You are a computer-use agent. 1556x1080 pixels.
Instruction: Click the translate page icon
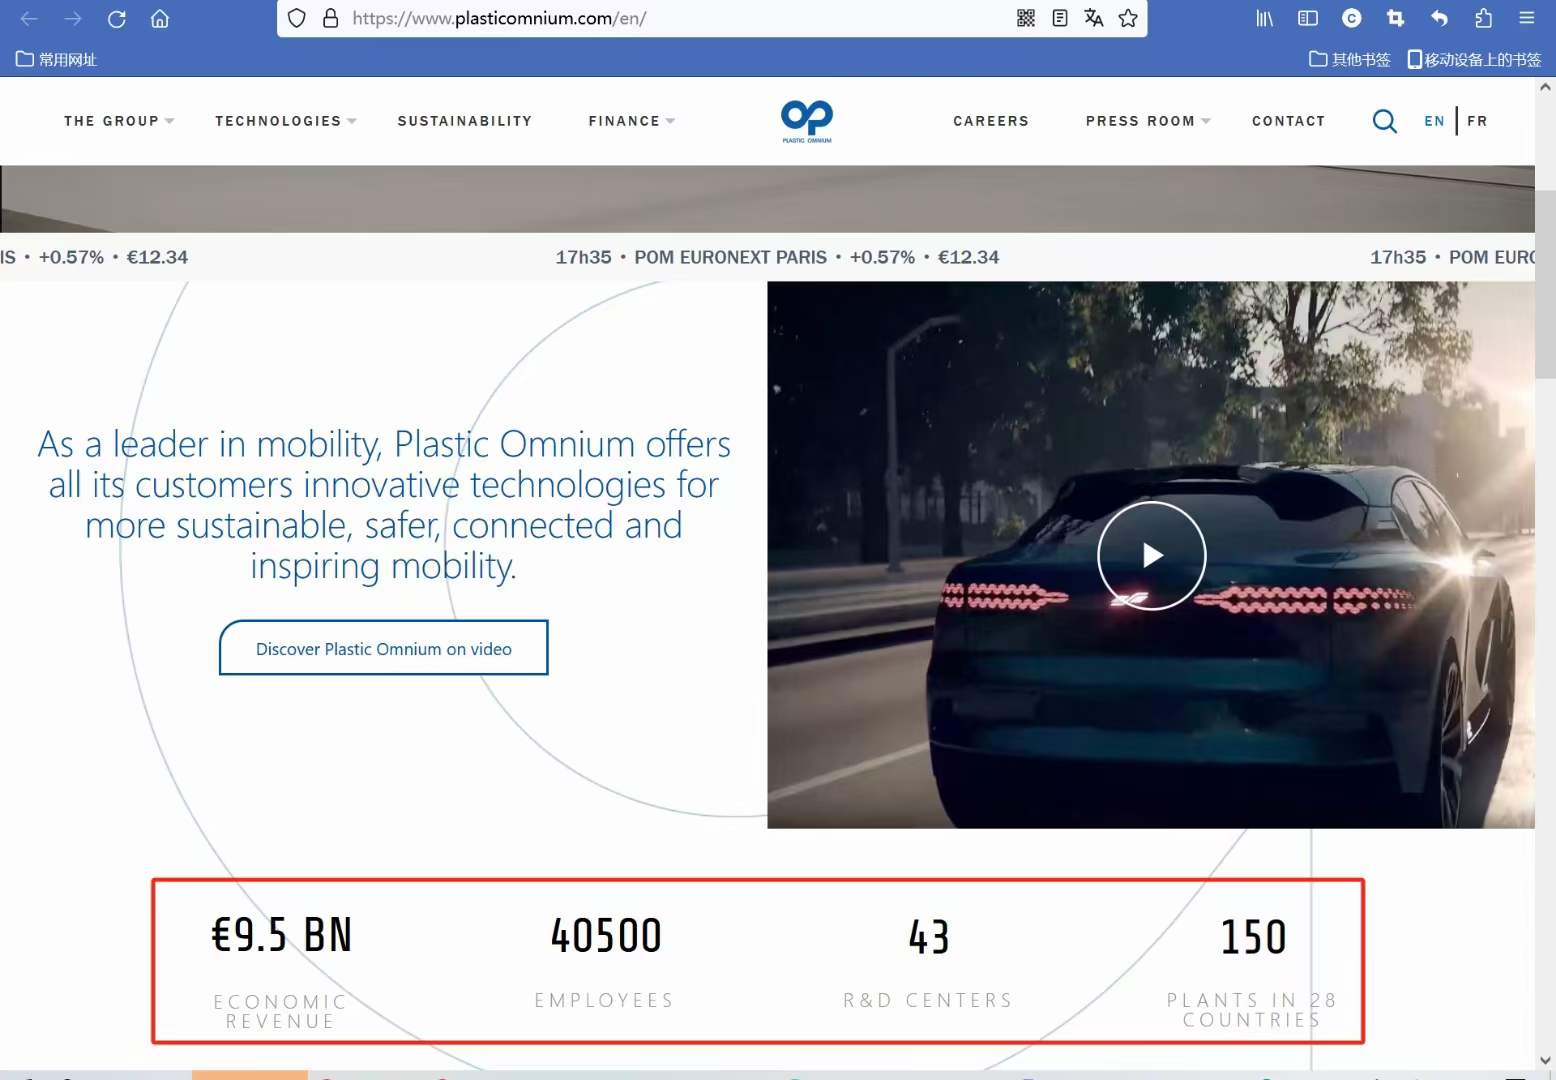click(x=1094, y=18)
